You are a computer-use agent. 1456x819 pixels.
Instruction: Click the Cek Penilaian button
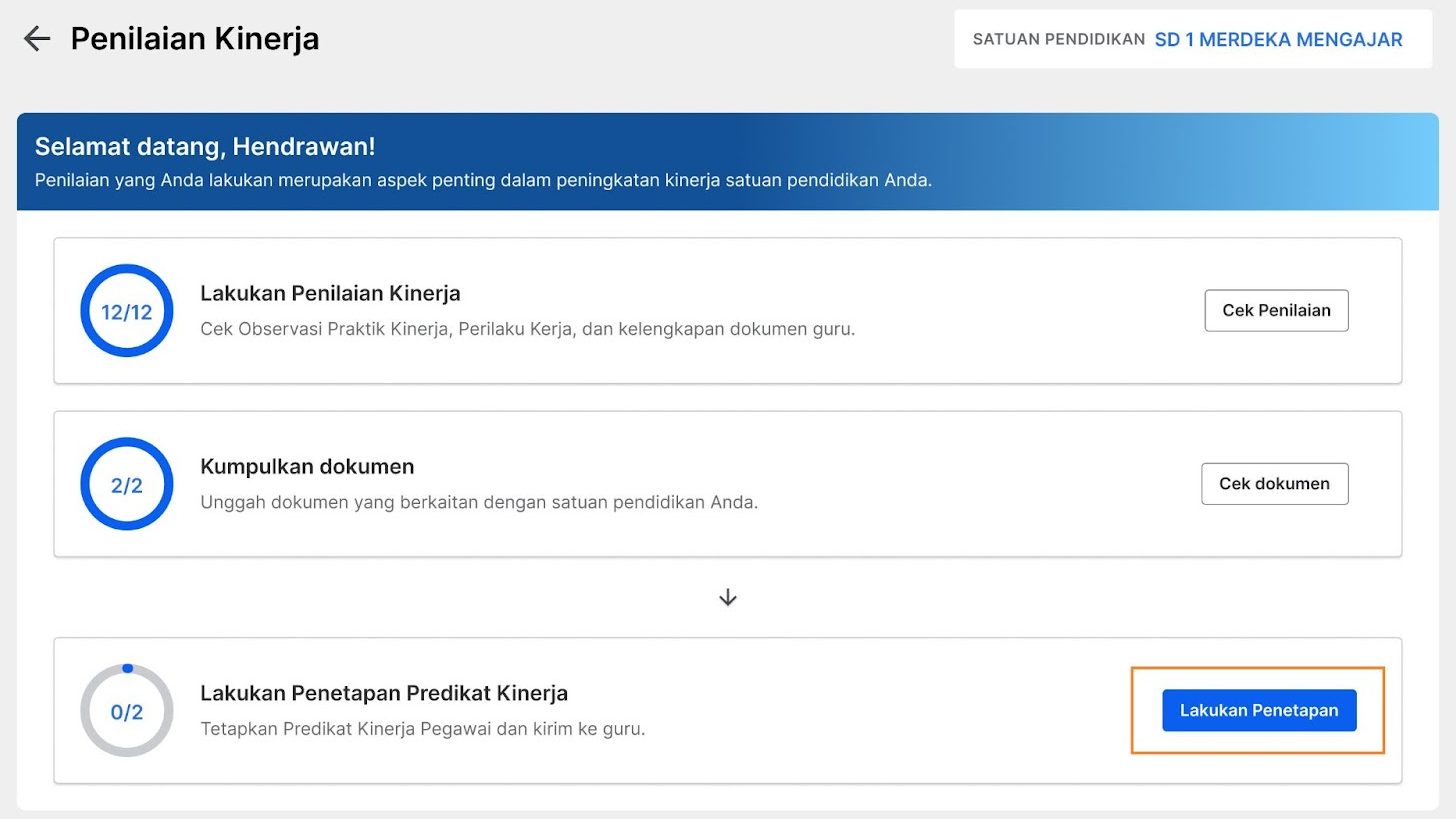(x=1276, y=310)
